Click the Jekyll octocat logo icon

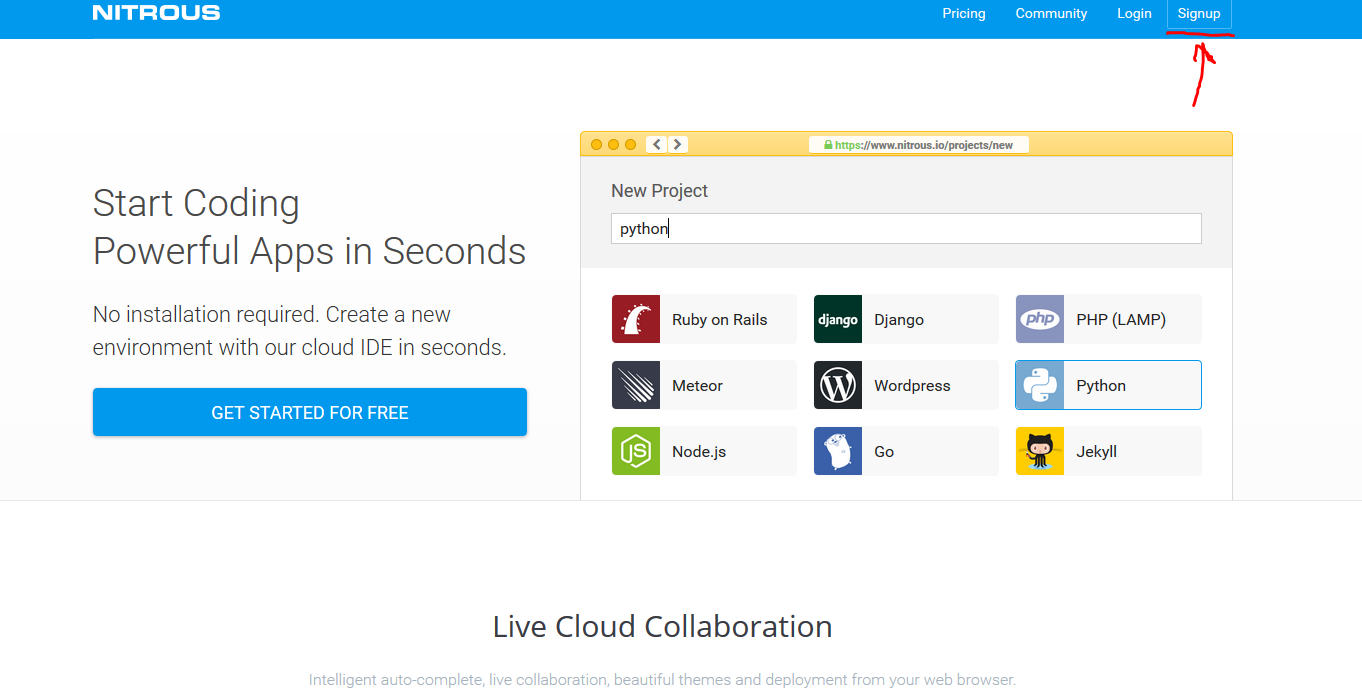[1040, 451]
